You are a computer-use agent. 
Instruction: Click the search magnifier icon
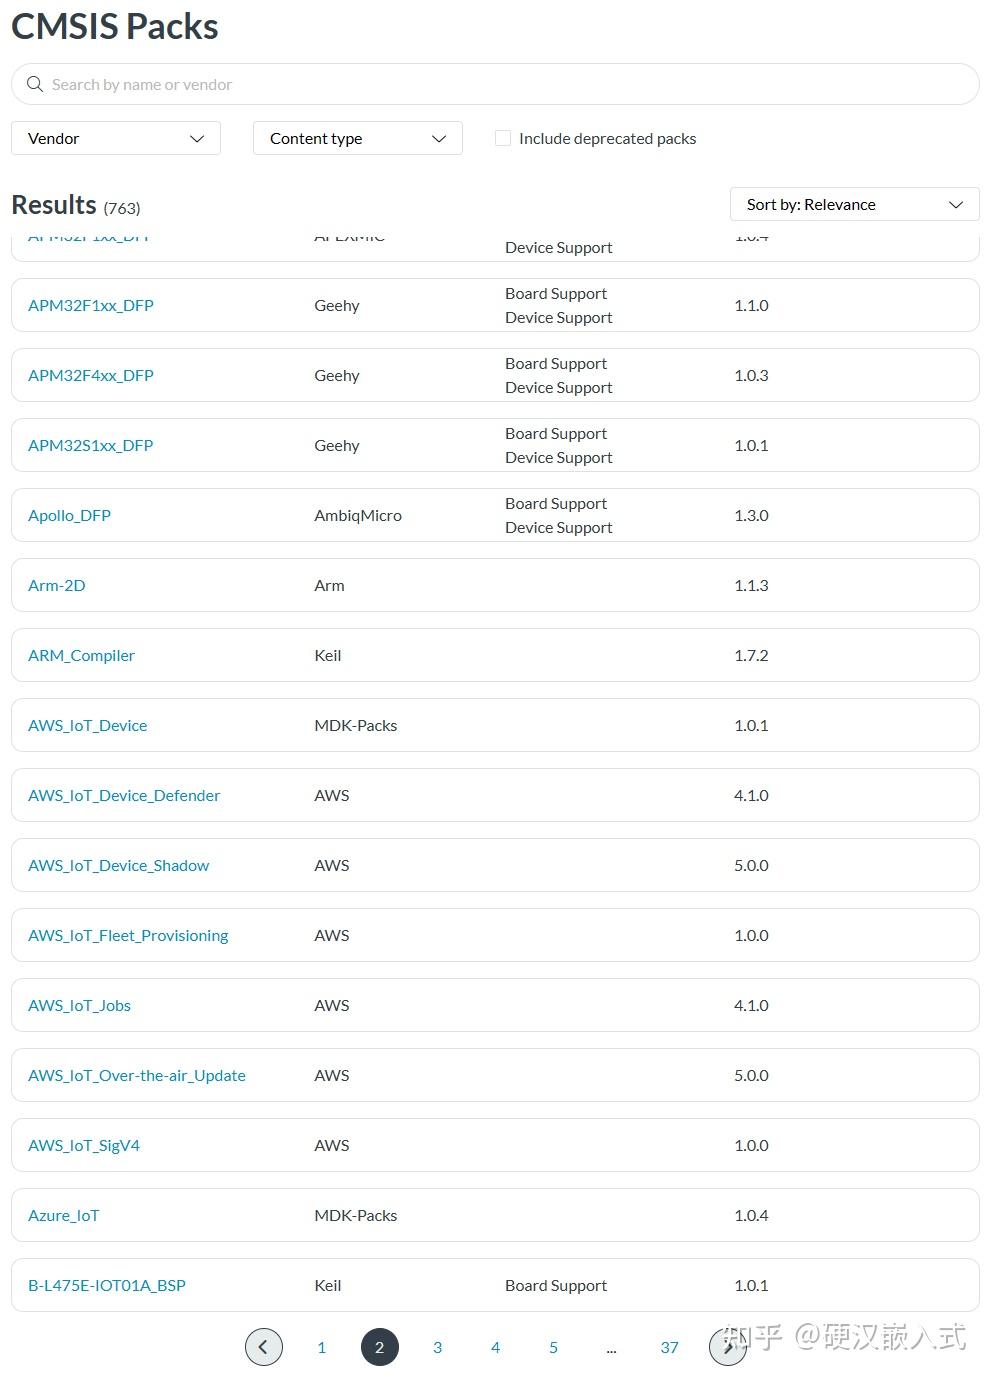pos(35,84)
